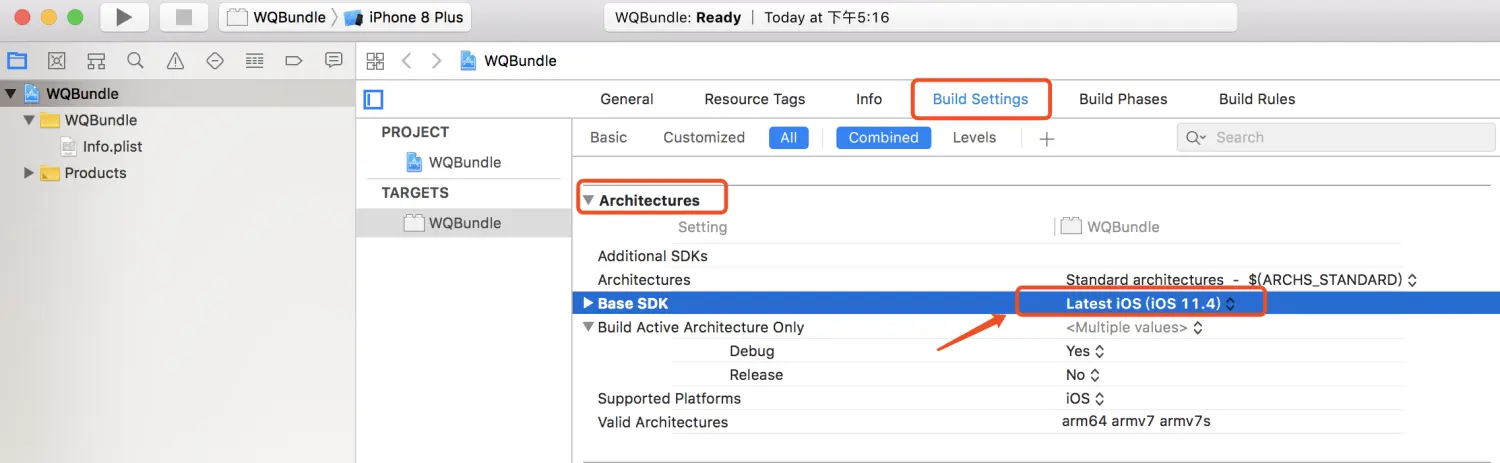Image resolution: width=1500 pixels, height=463 pixels.
Task: Change Debug value Yes popup
Action: point(1085,351)
